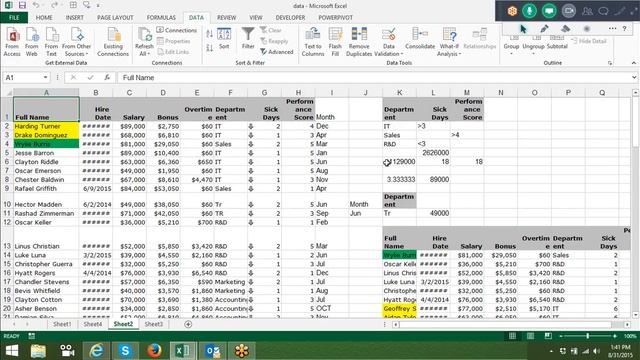640x360 pixels.
Task: Select the Sheet3 tab
Action: point(154,324)
